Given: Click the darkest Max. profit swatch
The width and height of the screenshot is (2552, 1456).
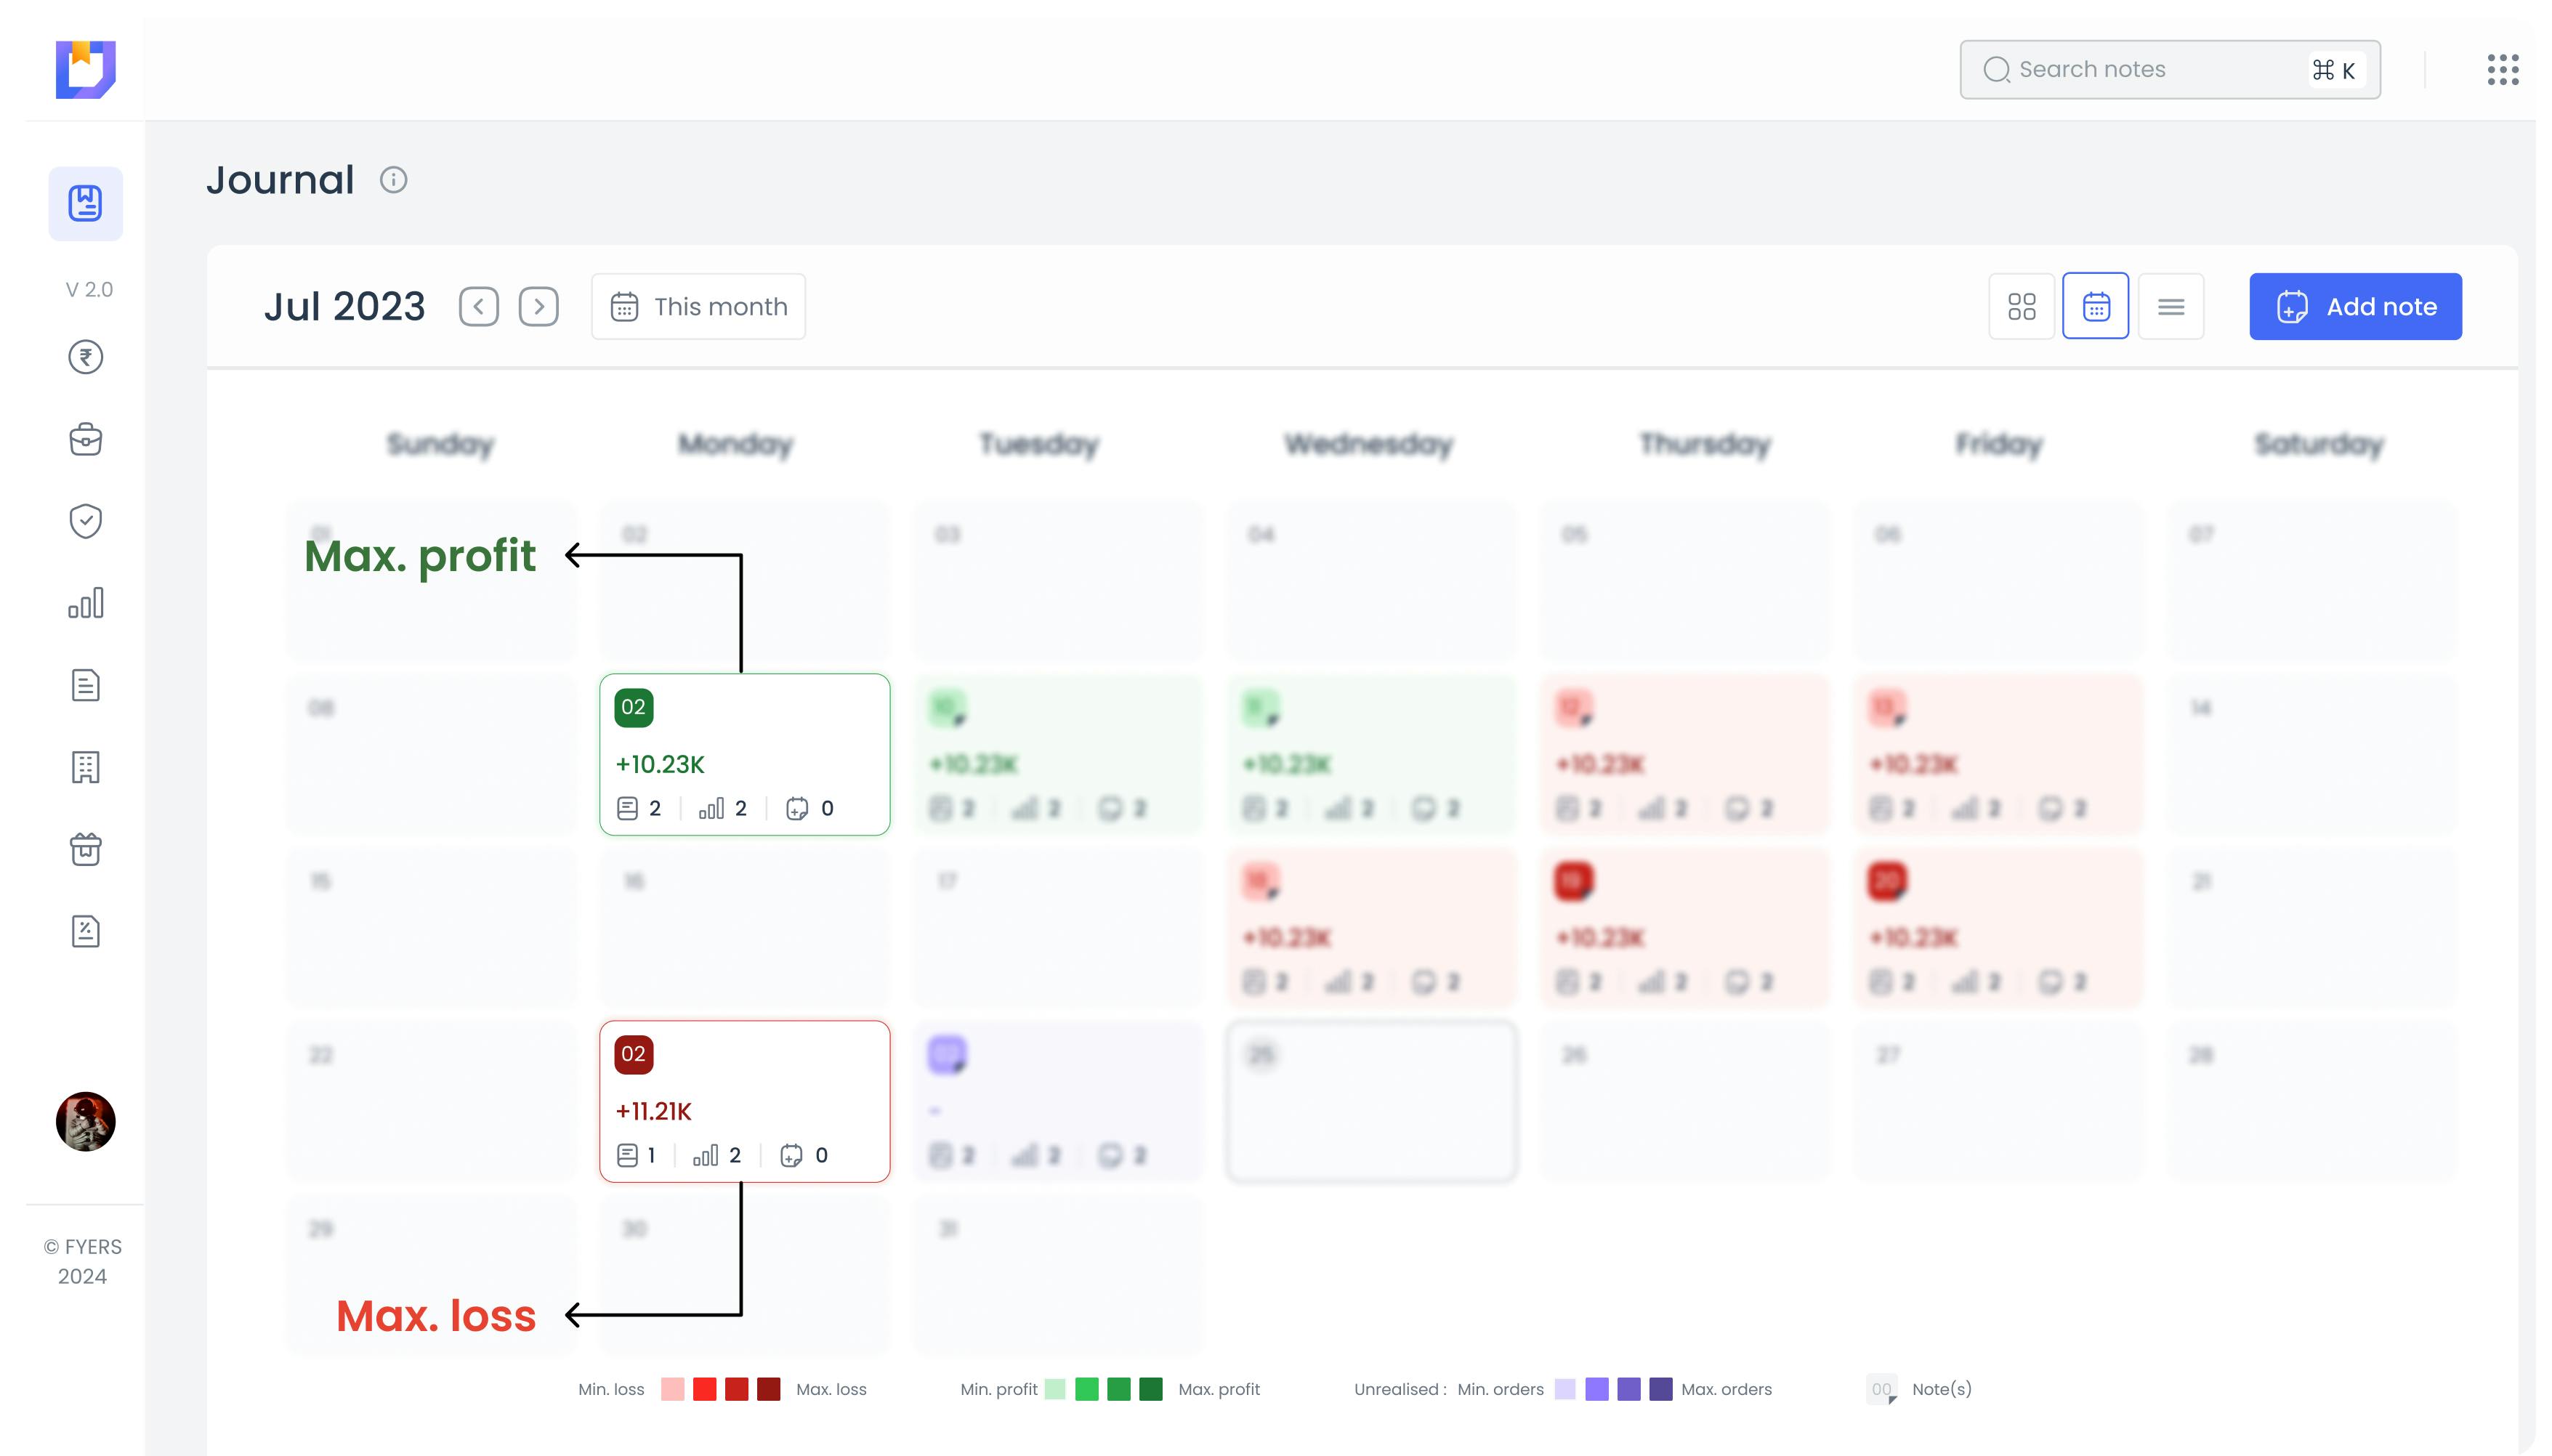Looking at the screenshot, I should tap(1151, 1389).
